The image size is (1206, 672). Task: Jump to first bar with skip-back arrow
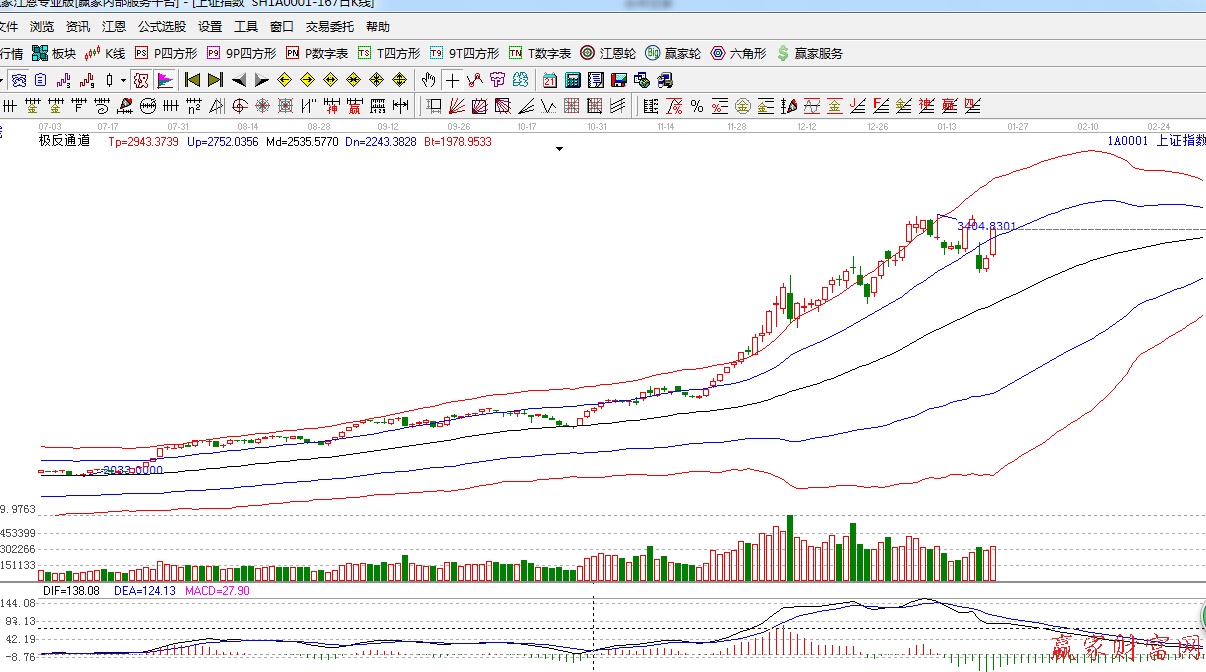192,80
